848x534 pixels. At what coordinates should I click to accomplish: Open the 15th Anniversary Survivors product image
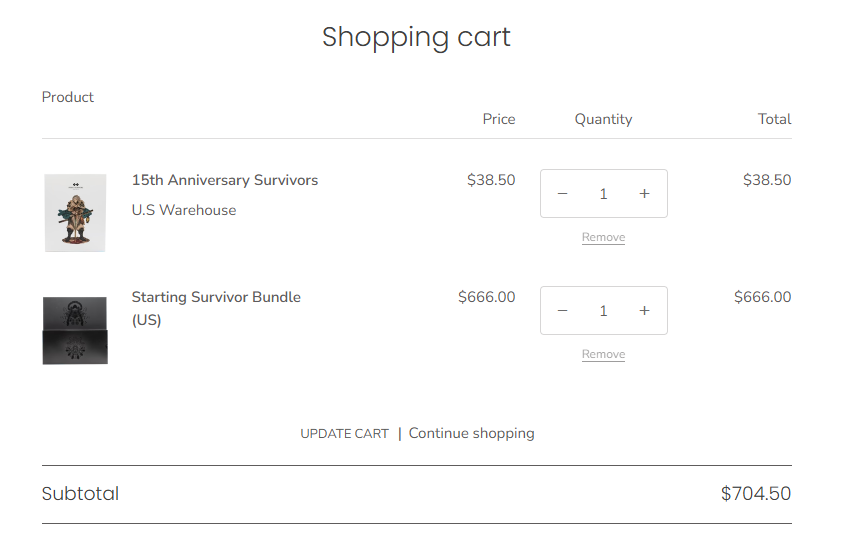[x=75, y=213]
